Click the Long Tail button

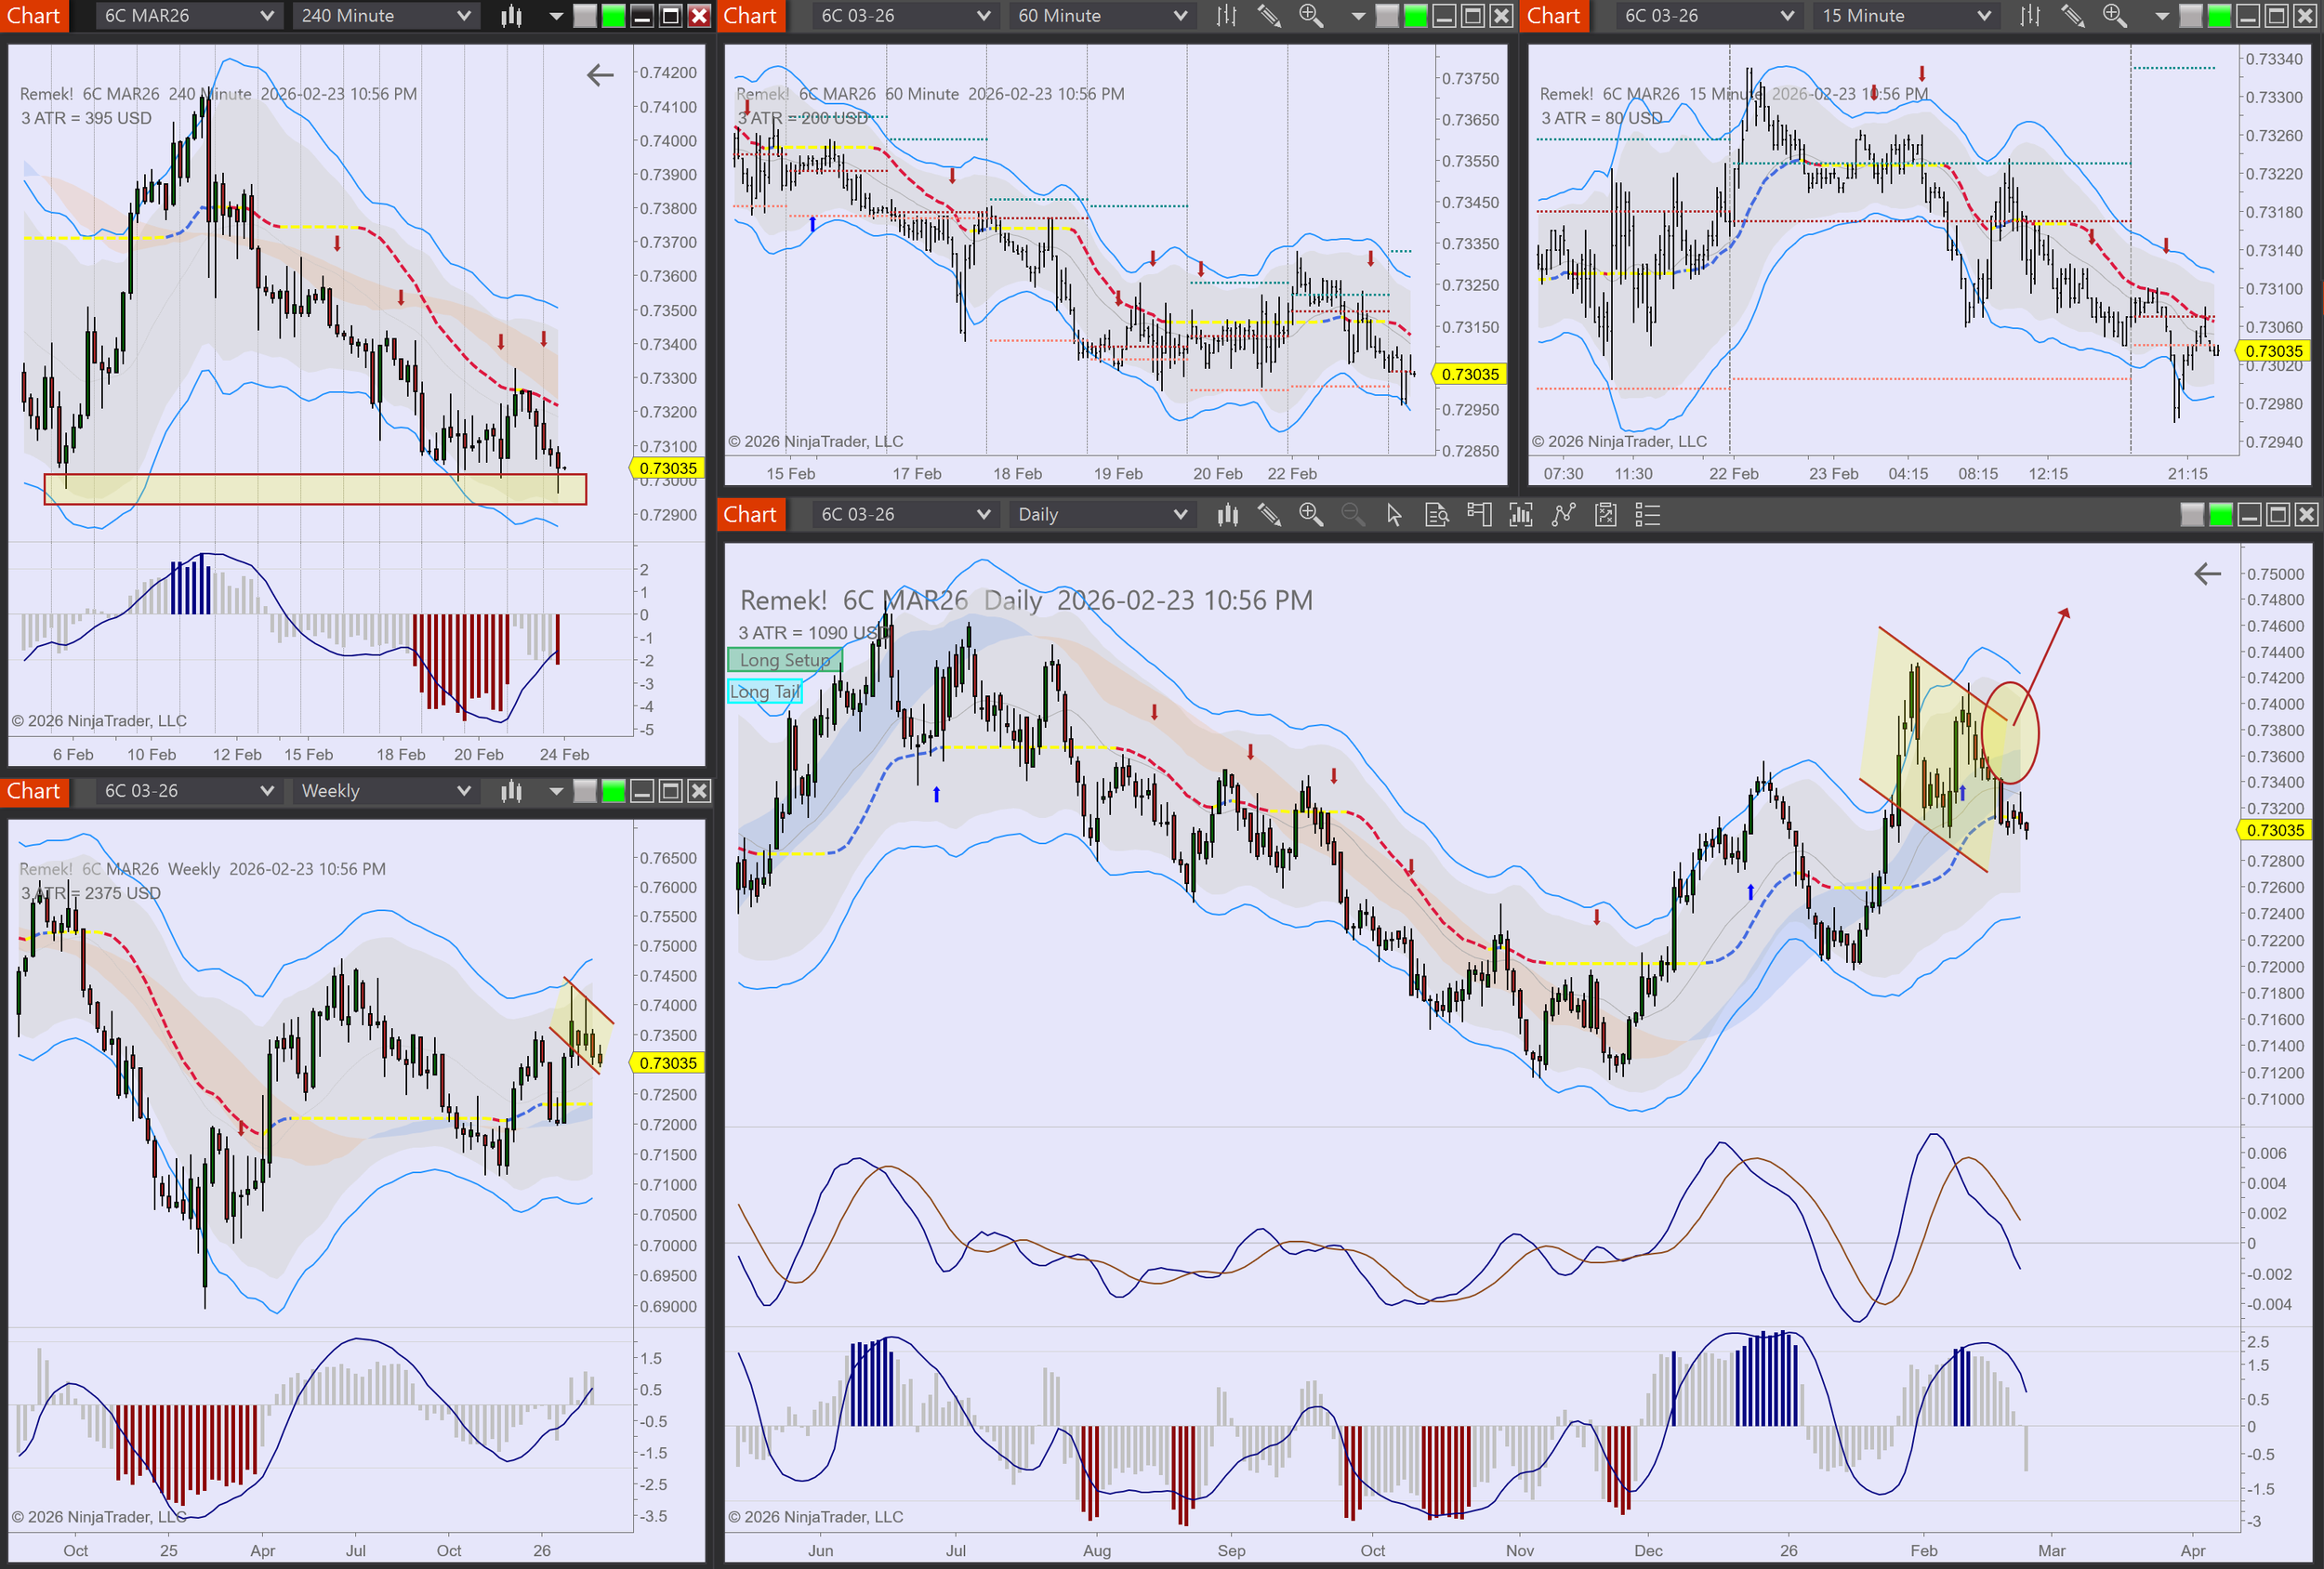tap(765, 692)
